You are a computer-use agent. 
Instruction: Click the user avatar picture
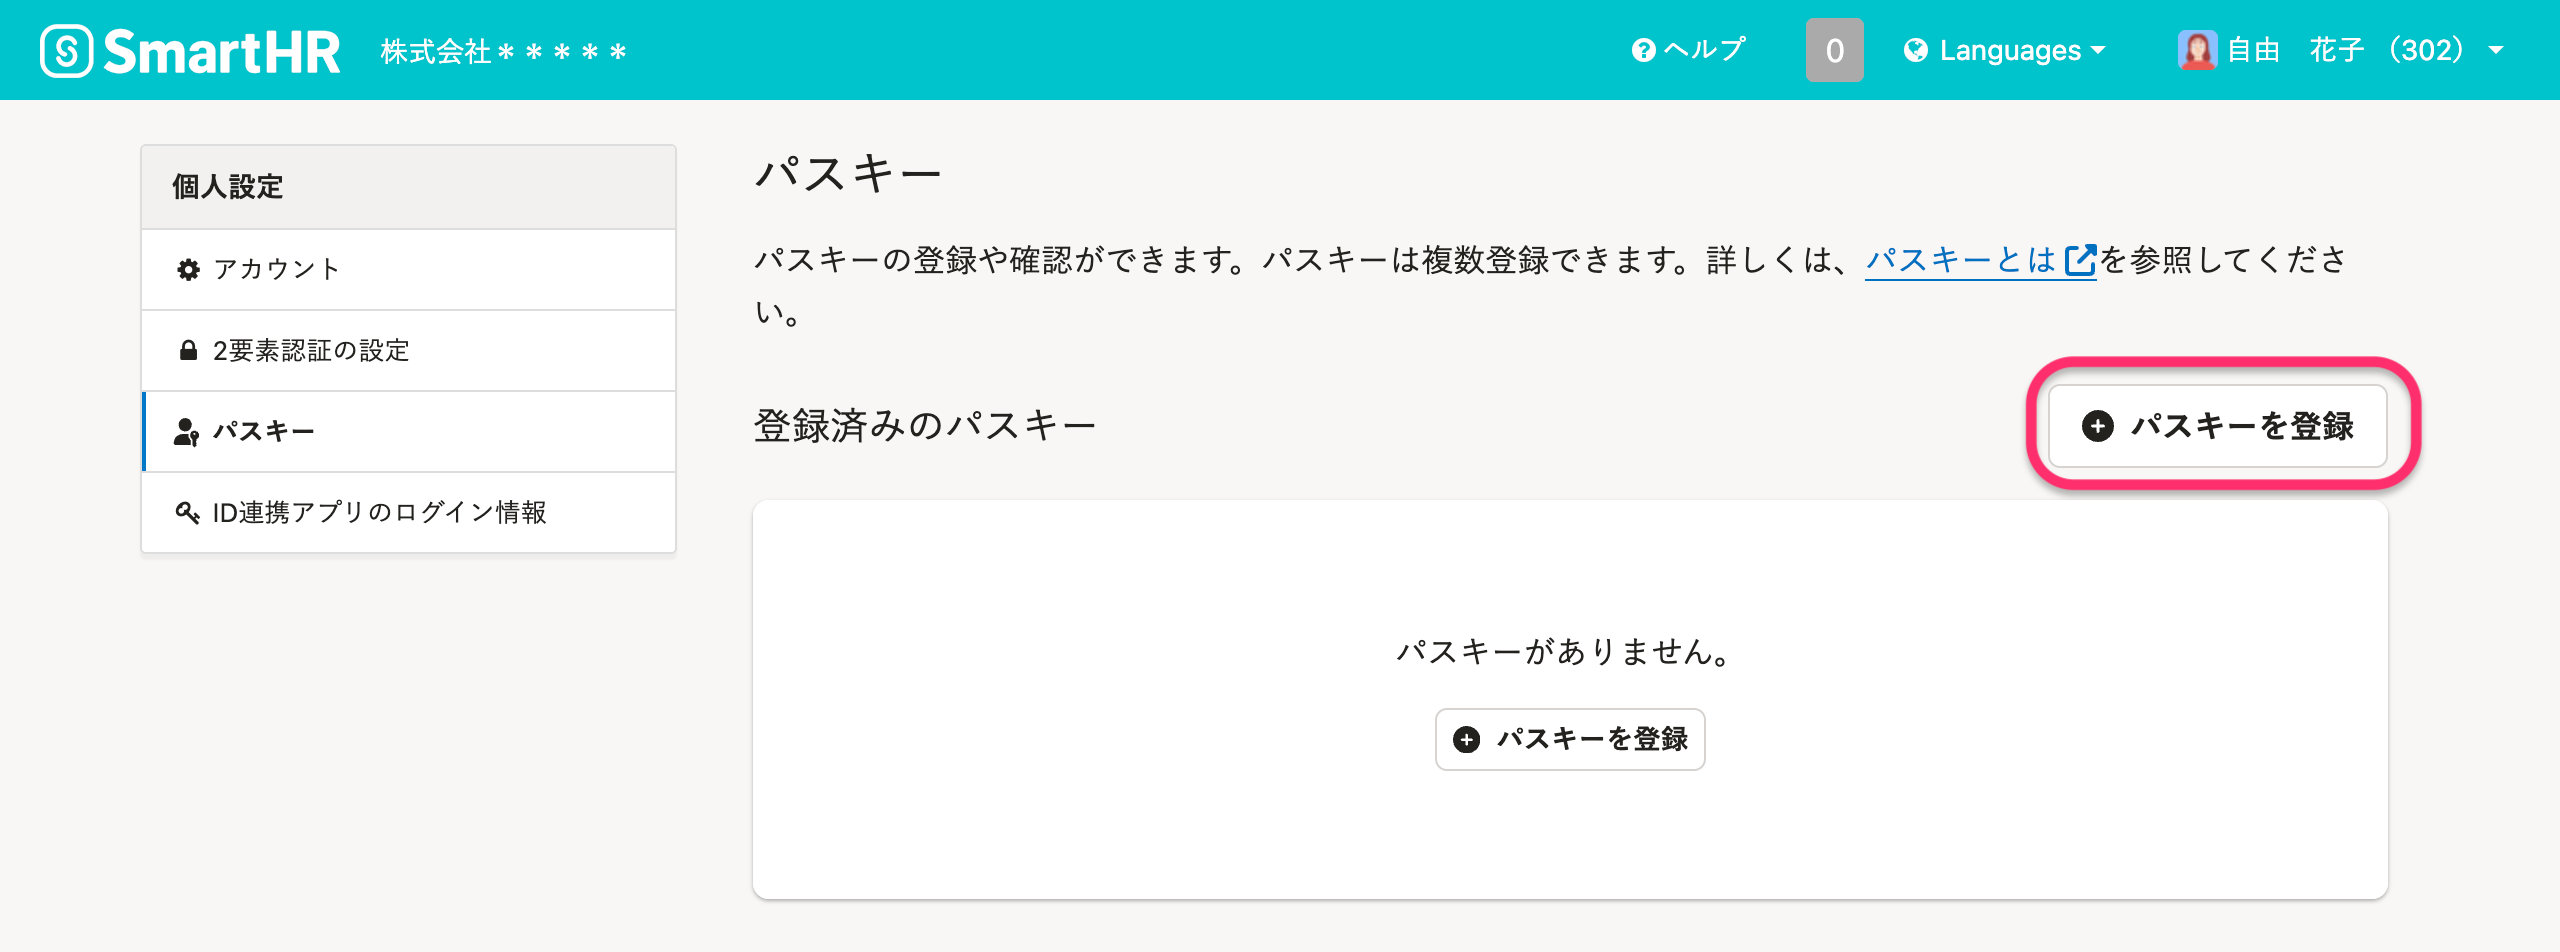2197,50
